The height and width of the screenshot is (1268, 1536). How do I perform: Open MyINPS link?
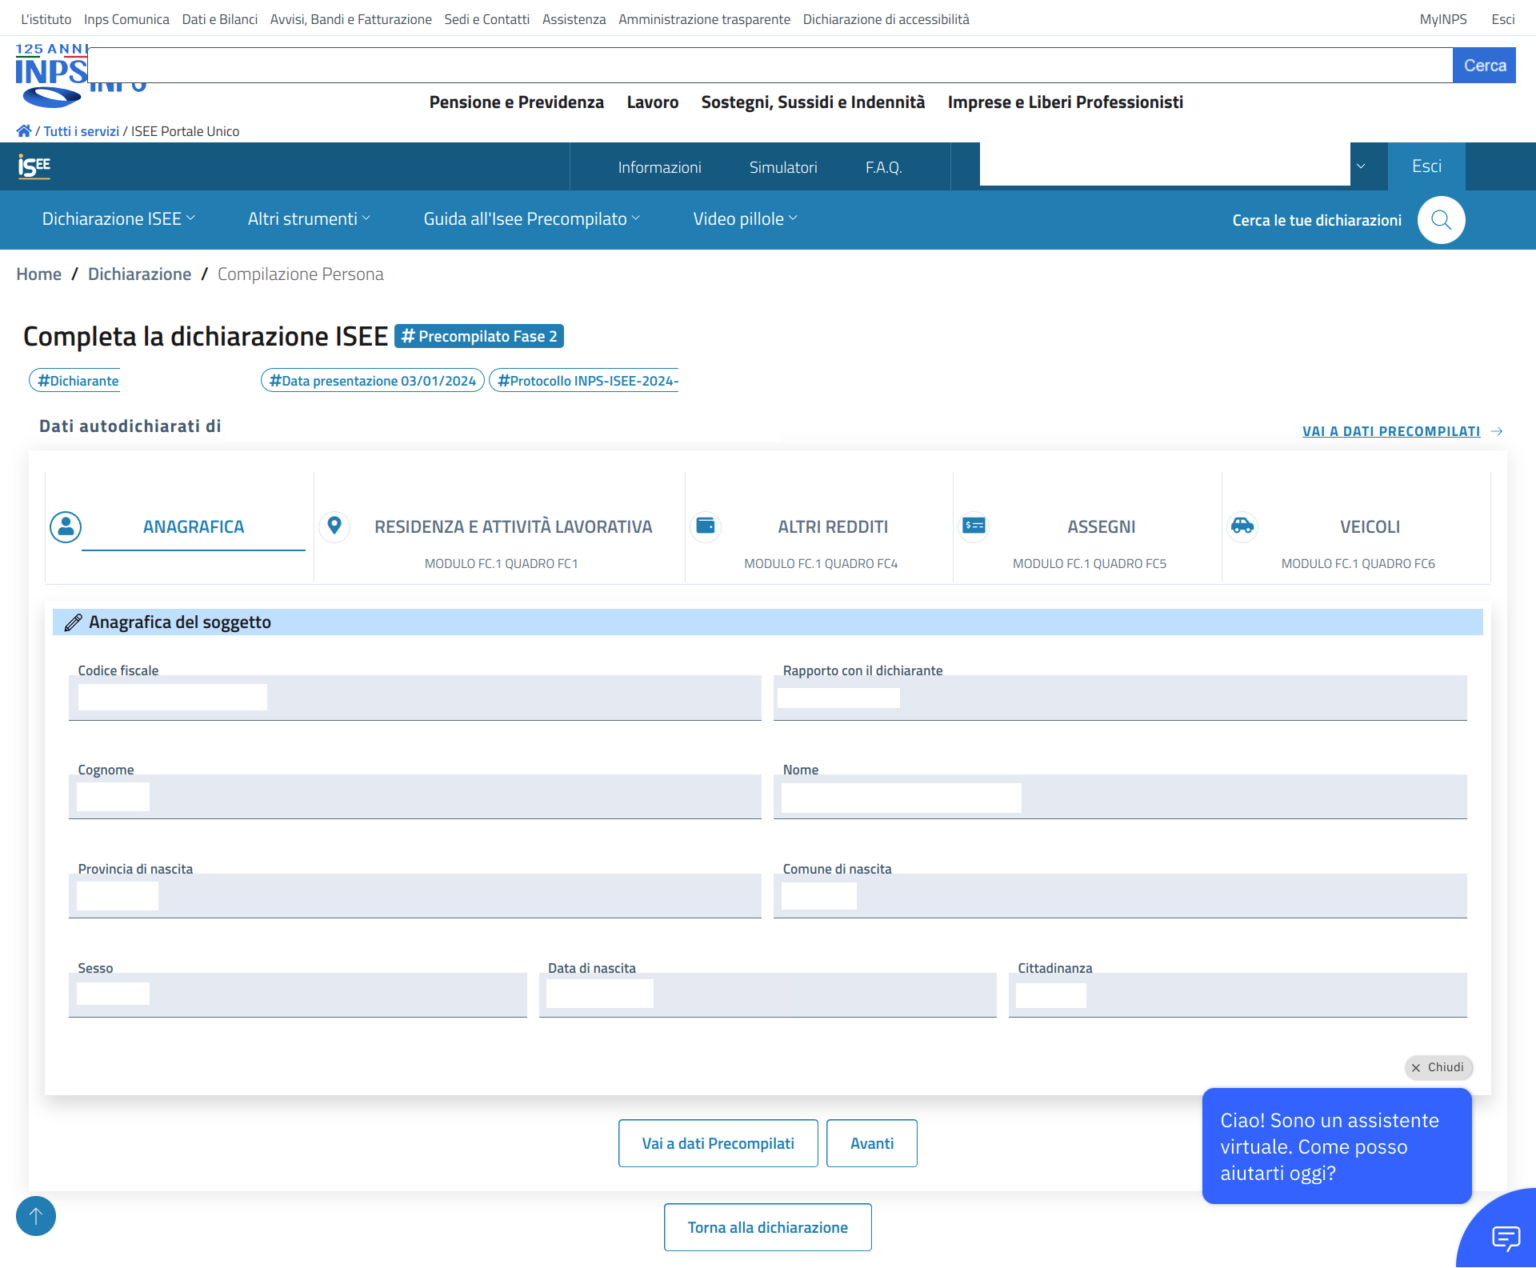point(1443,19)
